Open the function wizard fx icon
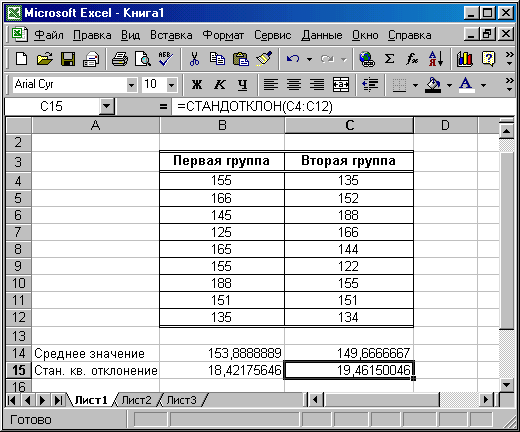The image size is (520, 432). coord(412,59)
